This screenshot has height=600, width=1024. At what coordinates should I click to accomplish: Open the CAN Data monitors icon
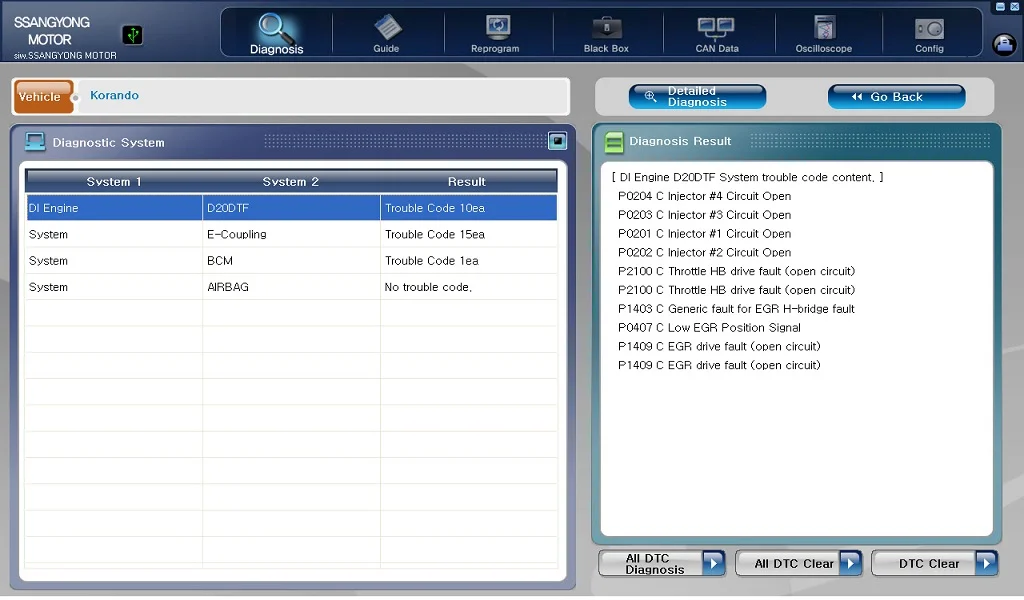tap(716, 28)
